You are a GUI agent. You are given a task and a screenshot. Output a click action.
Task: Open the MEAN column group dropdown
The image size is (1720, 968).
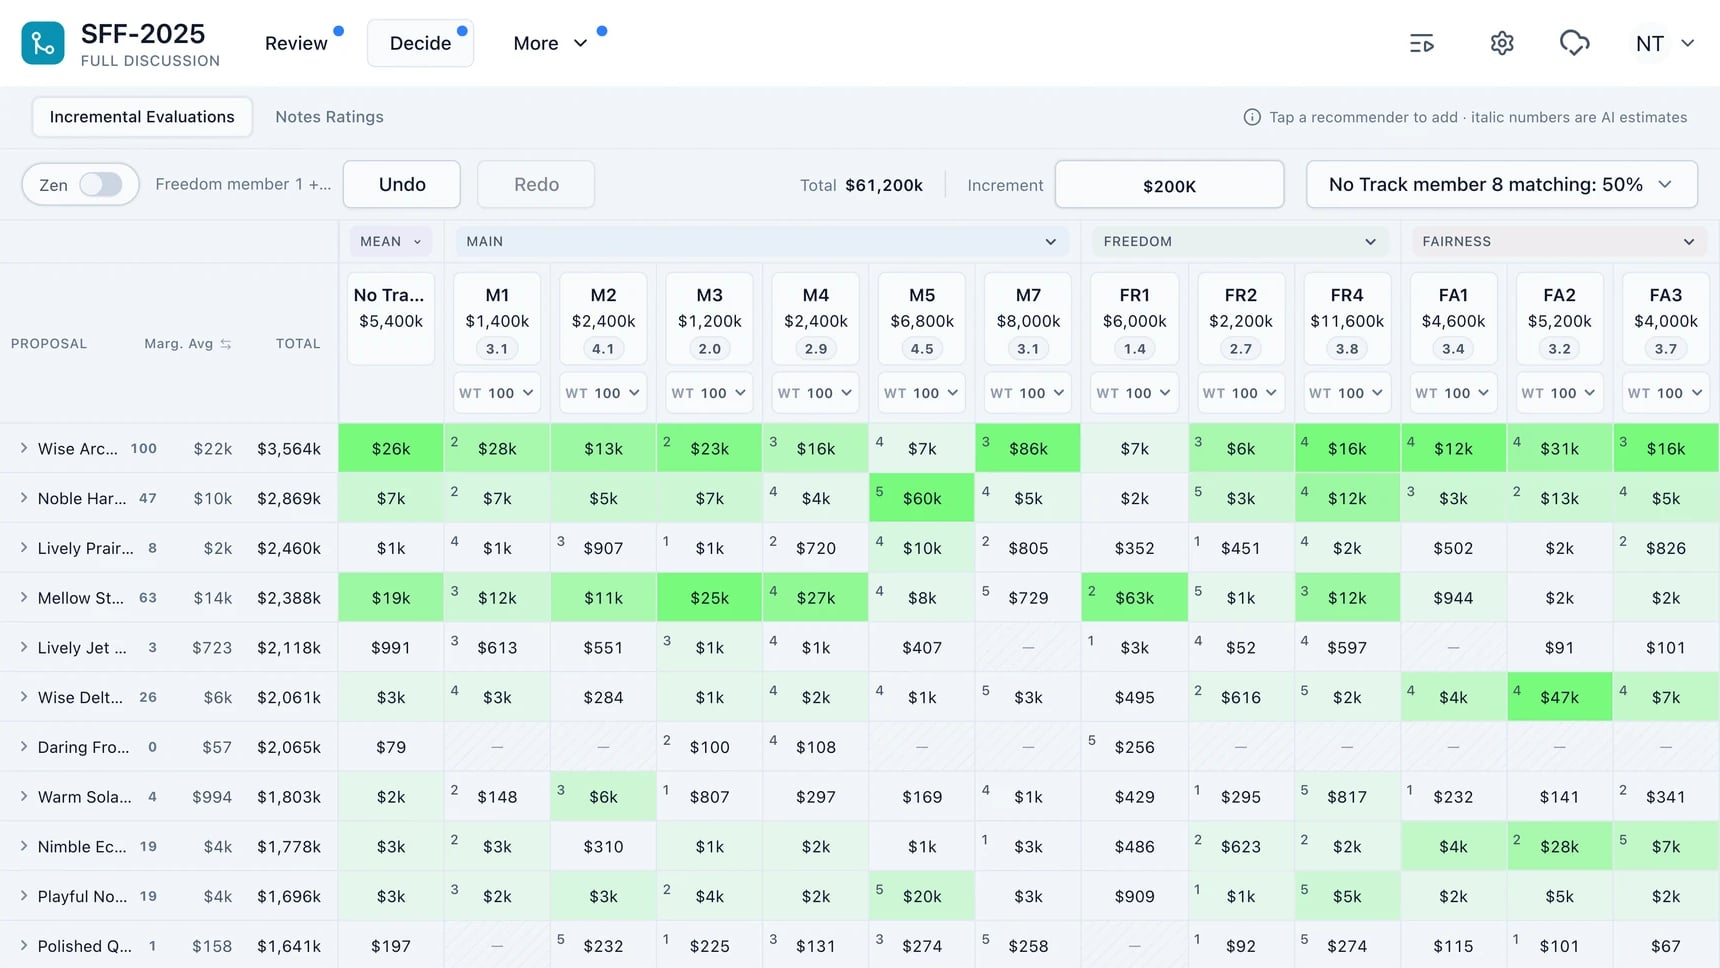tap(391, 241)
